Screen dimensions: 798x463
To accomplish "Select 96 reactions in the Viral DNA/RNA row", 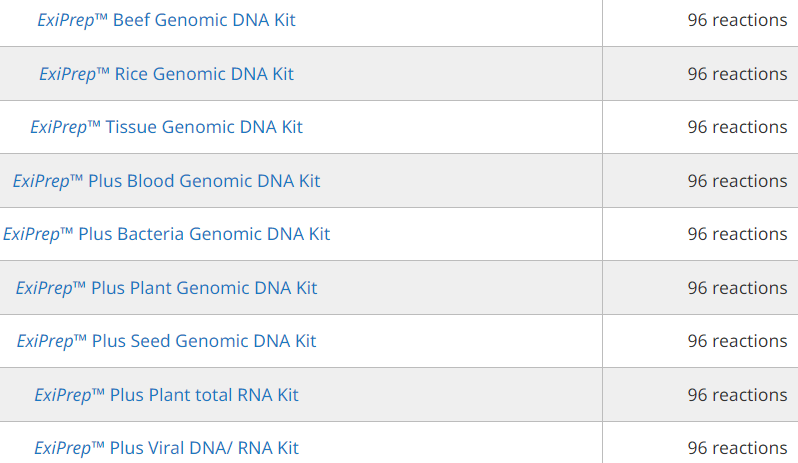I will [x=737, y=448].
